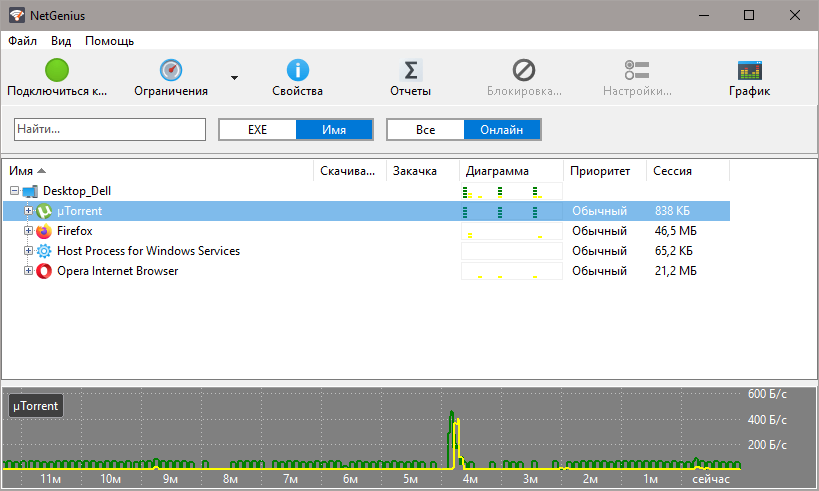819x491 pixels.
Task: Expand the Firefox tree node
Action: click(29, 231)
